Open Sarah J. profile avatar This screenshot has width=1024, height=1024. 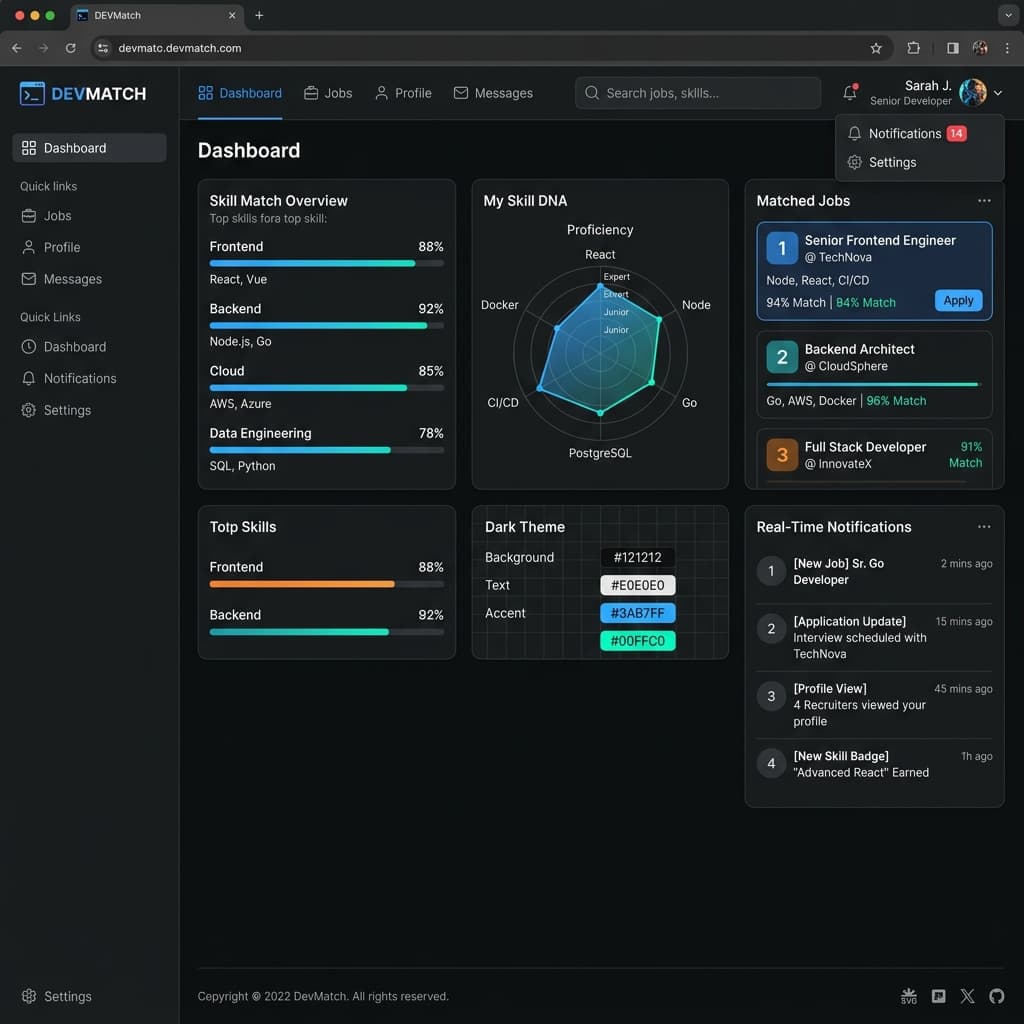(x=972, y=93)
